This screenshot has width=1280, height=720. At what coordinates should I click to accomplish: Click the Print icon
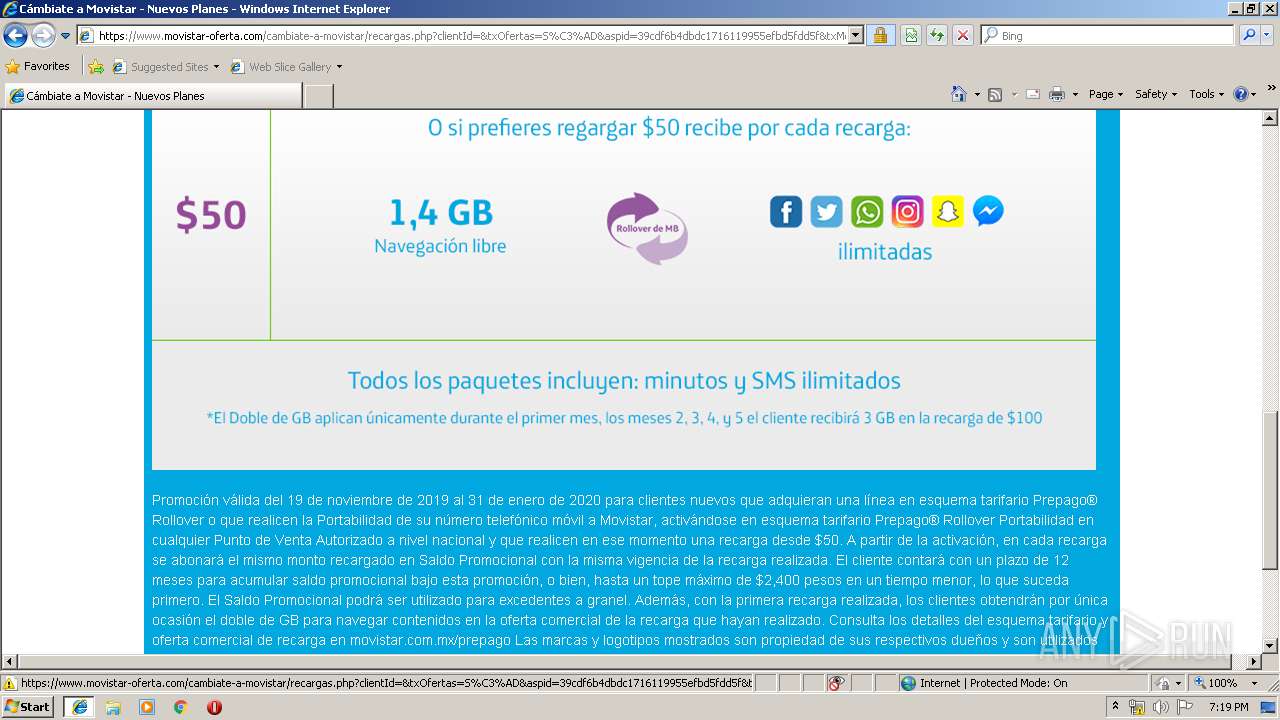(x=1057, y=94)
